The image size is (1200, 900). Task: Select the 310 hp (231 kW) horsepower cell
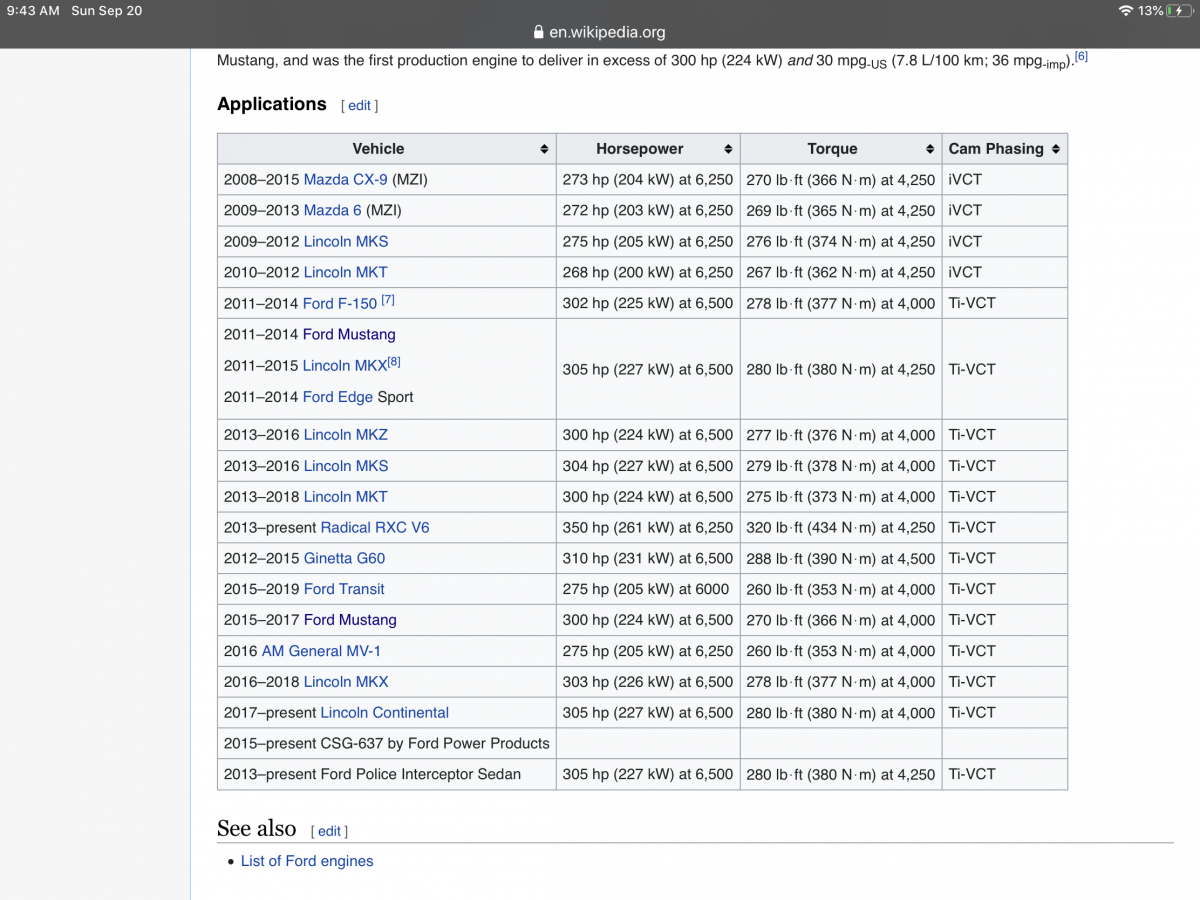tap(648, 559)
